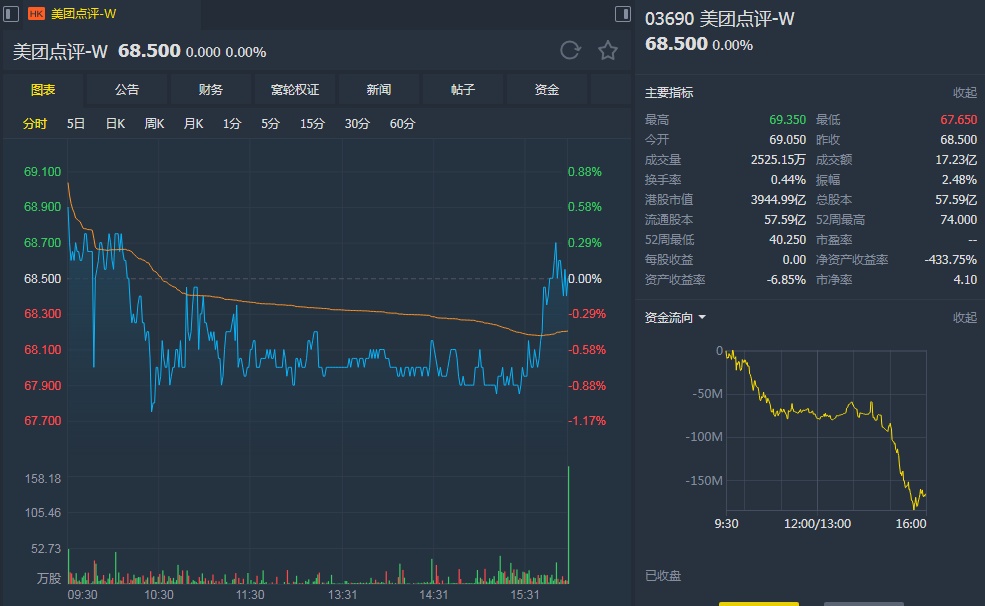Add stock to favorites star
This screenshot has width=985, height=606.
[x=607, y=50]
